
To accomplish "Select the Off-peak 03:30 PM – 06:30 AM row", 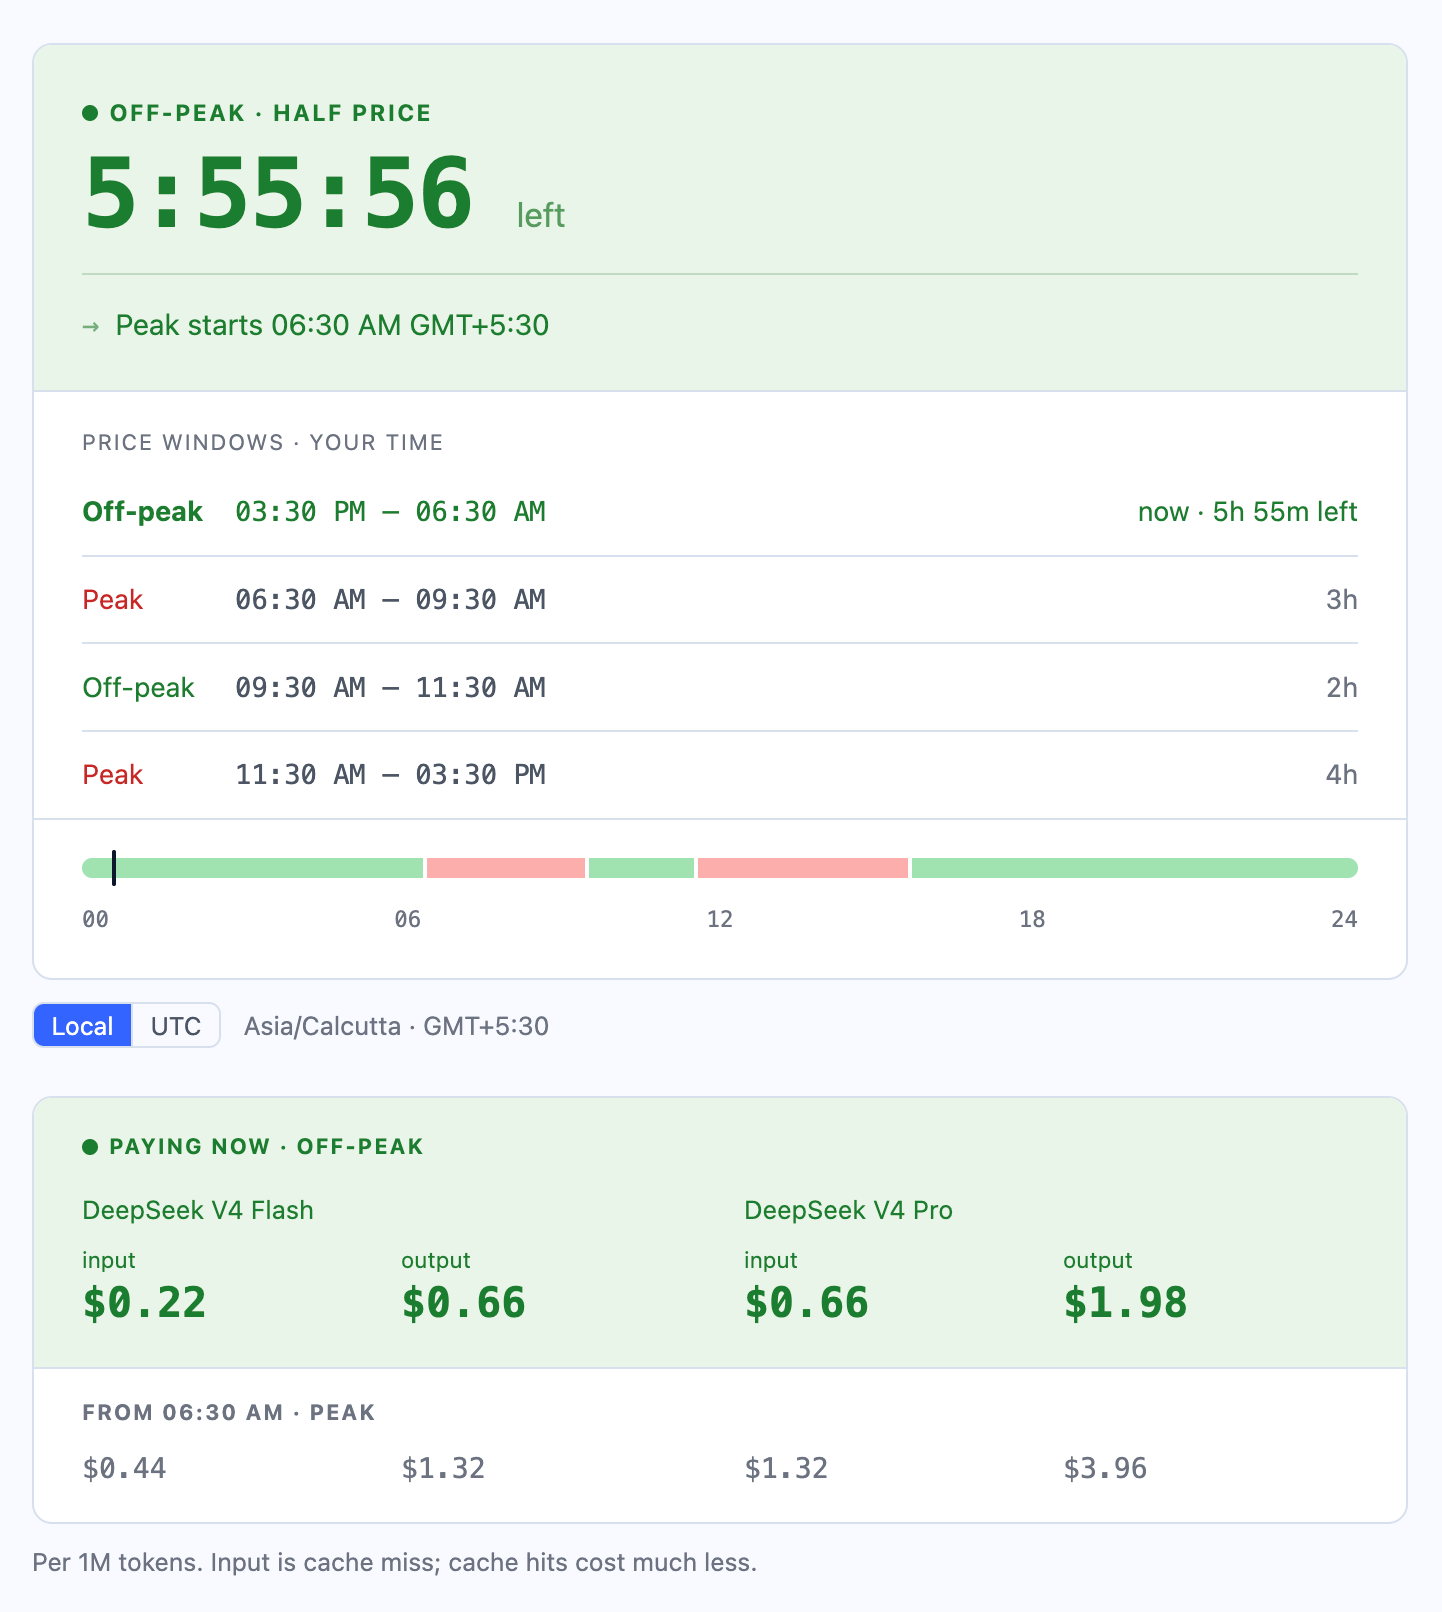I will point(720,512).
